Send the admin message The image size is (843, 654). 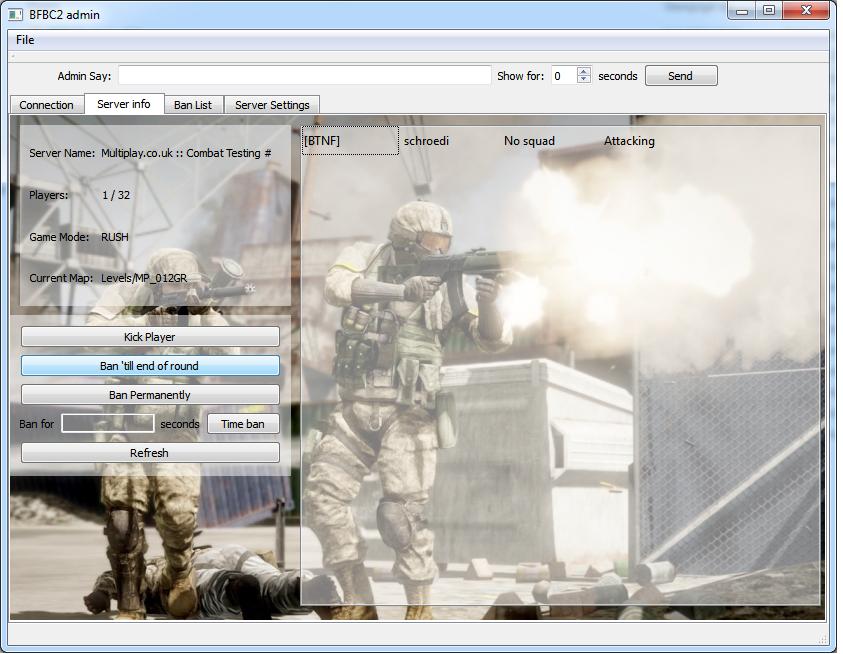coord(681,76)
